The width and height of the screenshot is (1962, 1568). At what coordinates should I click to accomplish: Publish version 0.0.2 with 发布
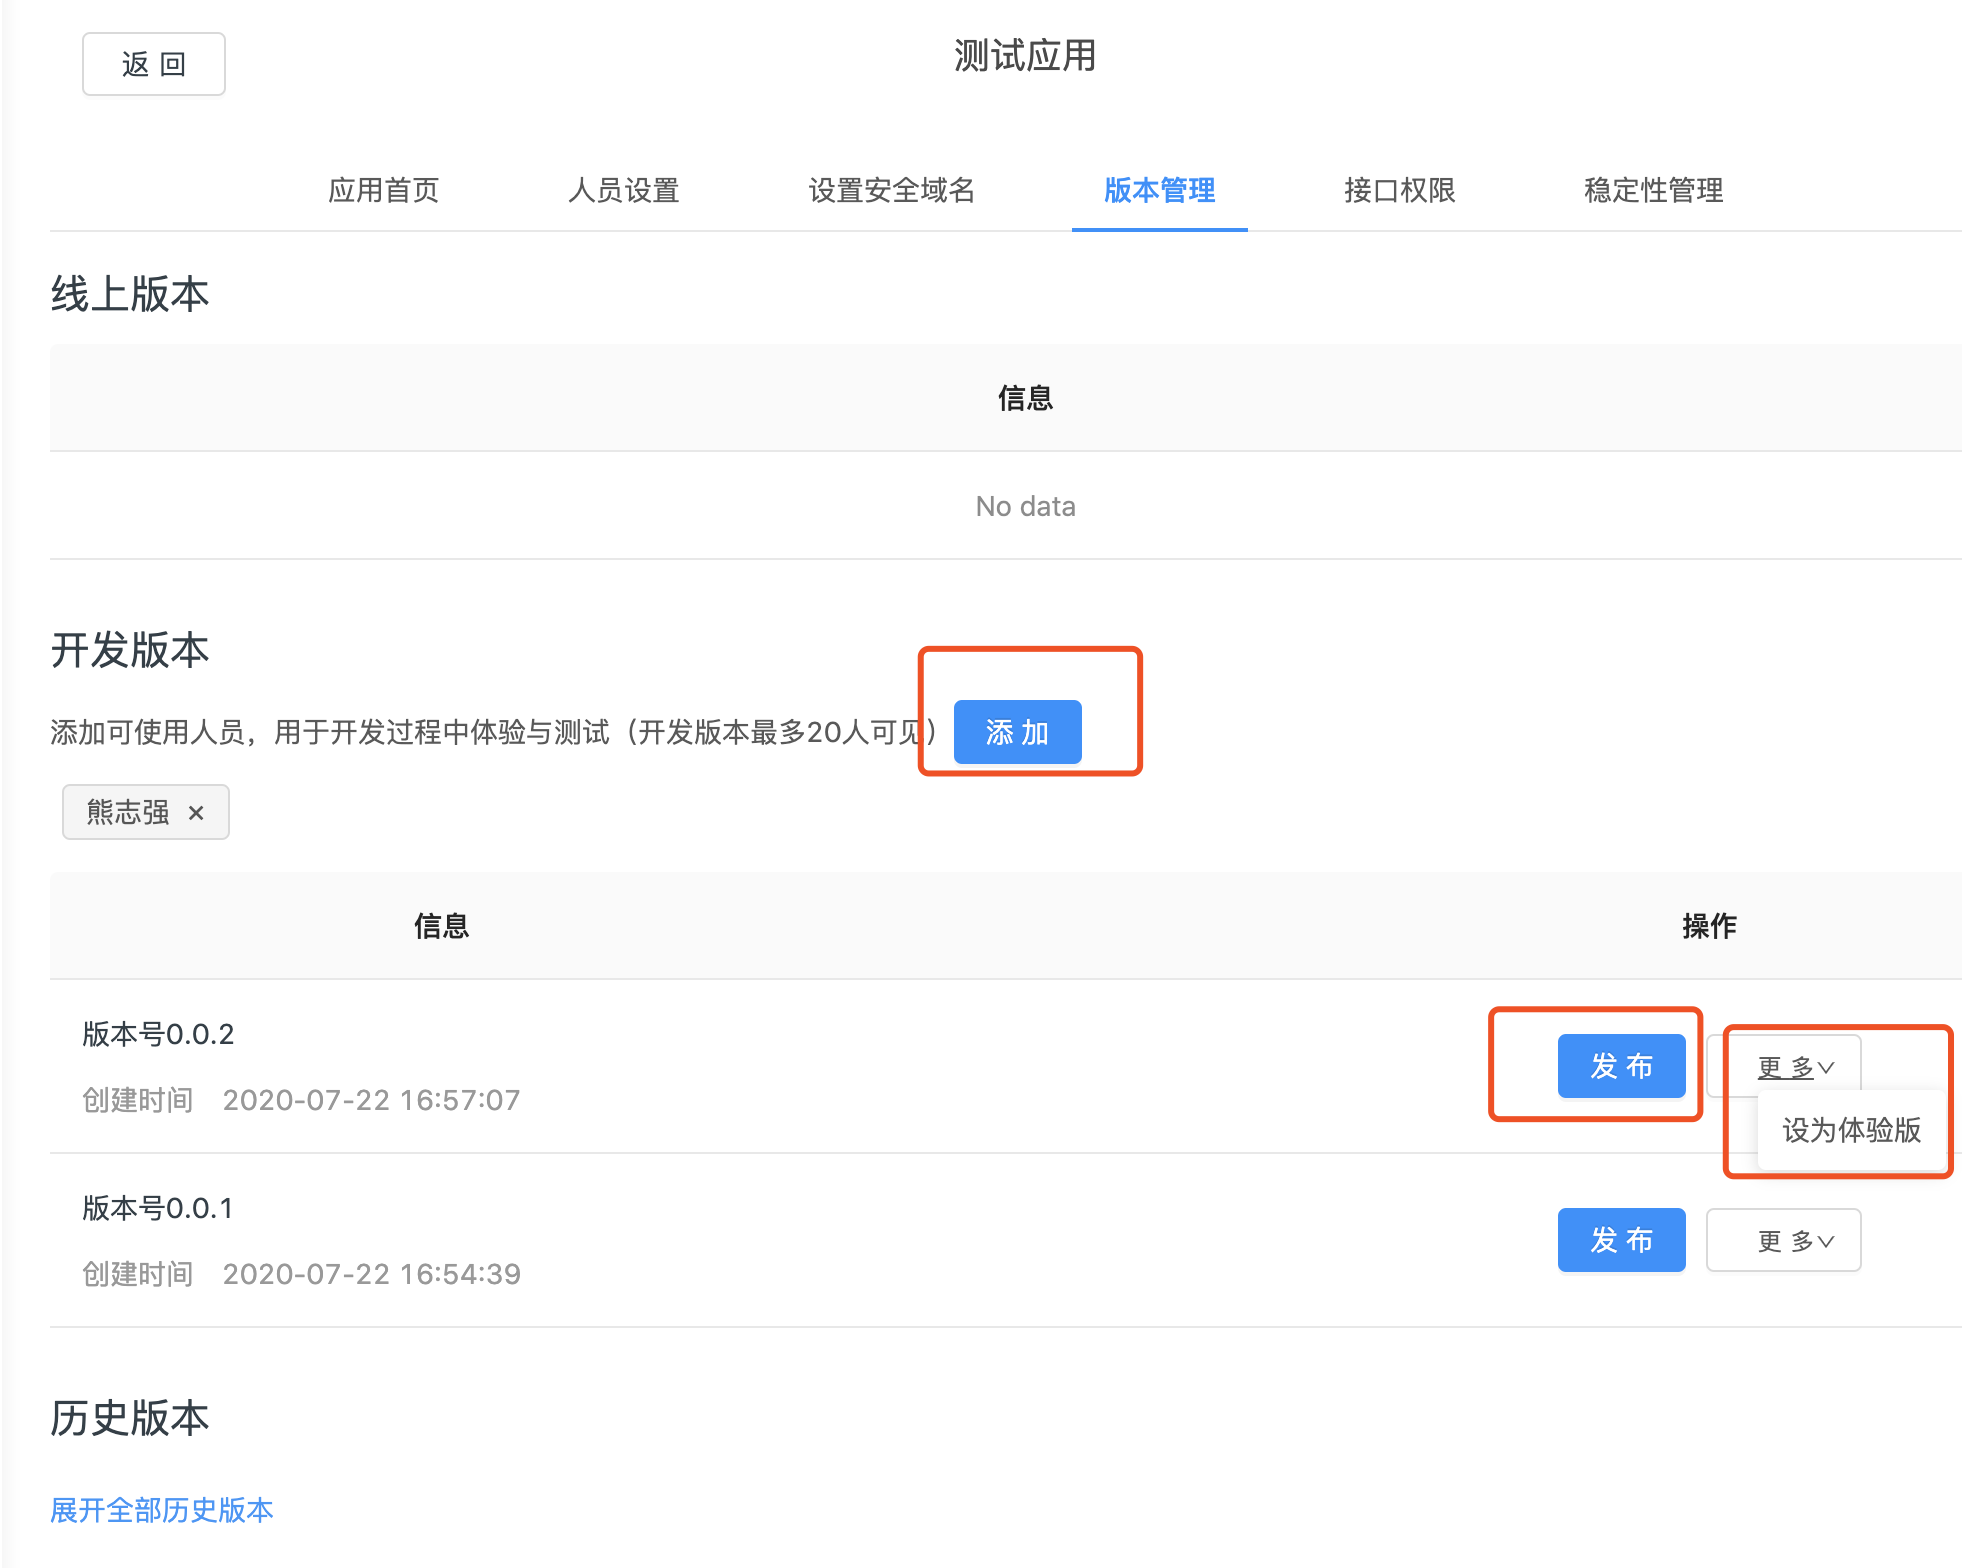[1621, 1066]
